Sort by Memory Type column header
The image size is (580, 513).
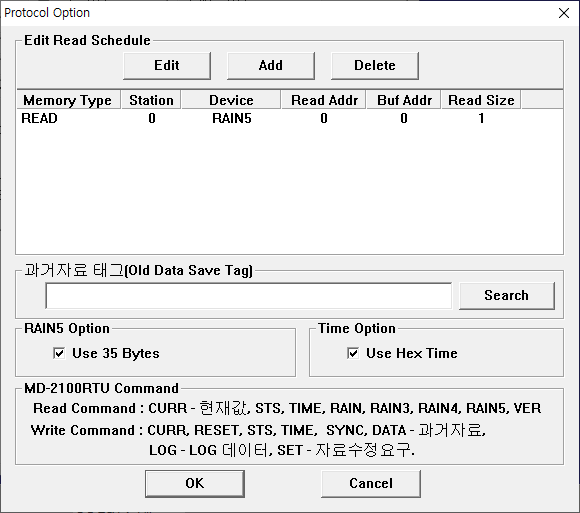(x=68, y=100)
